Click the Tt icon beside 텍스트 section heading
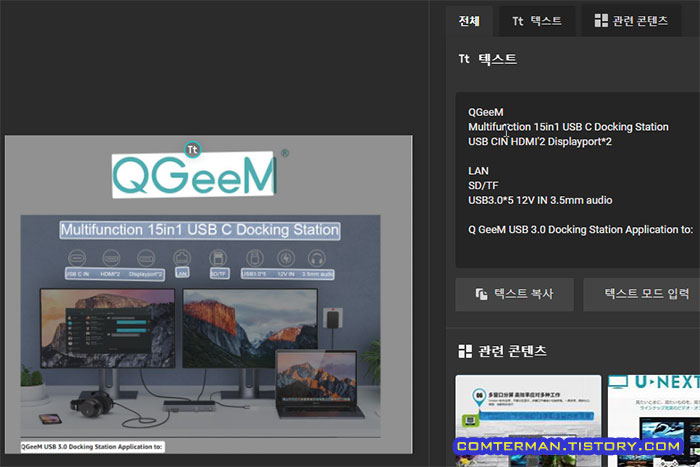The height and width of the screenshot is (467, 700). click(464, 59)
